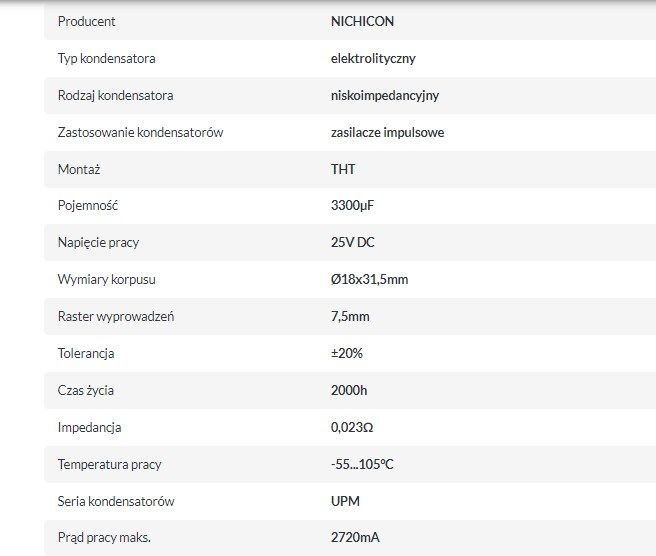Click the 25V DC voltage value

353,243
